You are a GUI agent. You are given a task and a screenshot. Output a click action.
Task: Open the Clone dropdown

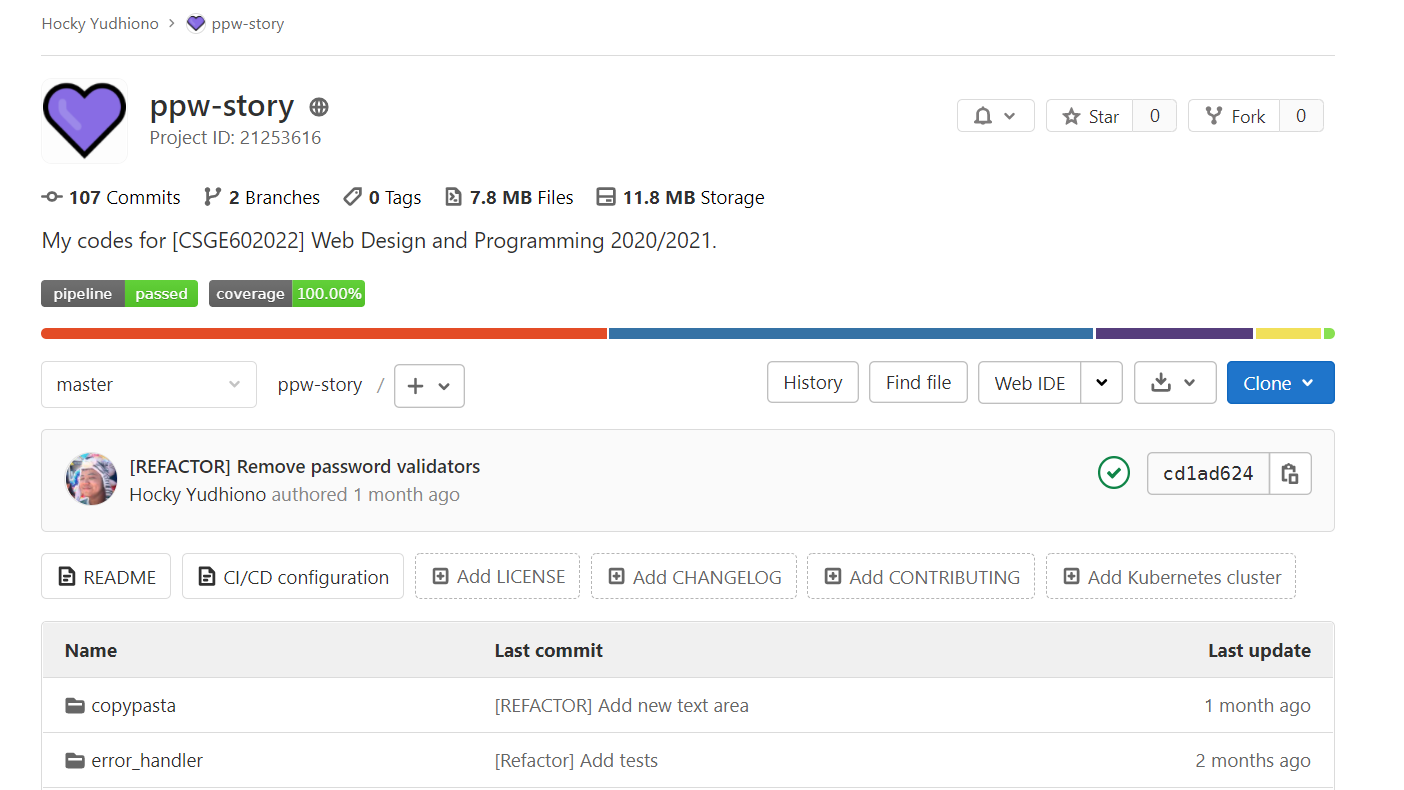(1279, 383)
